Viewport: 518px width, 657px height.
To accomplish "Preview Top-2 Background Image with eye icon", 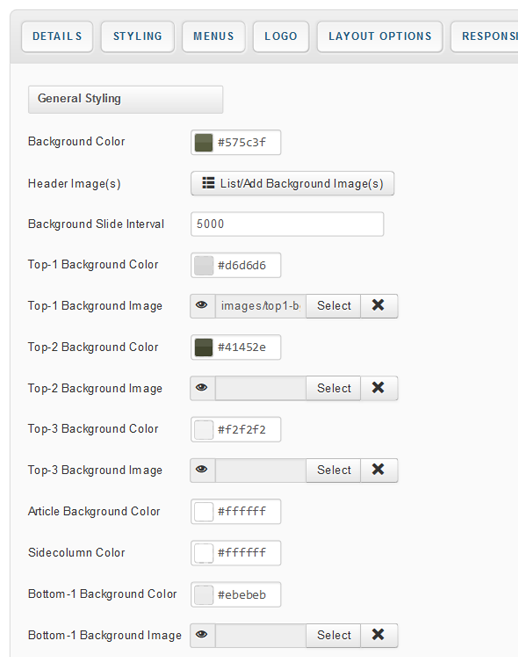I will (x=202, y=388).
